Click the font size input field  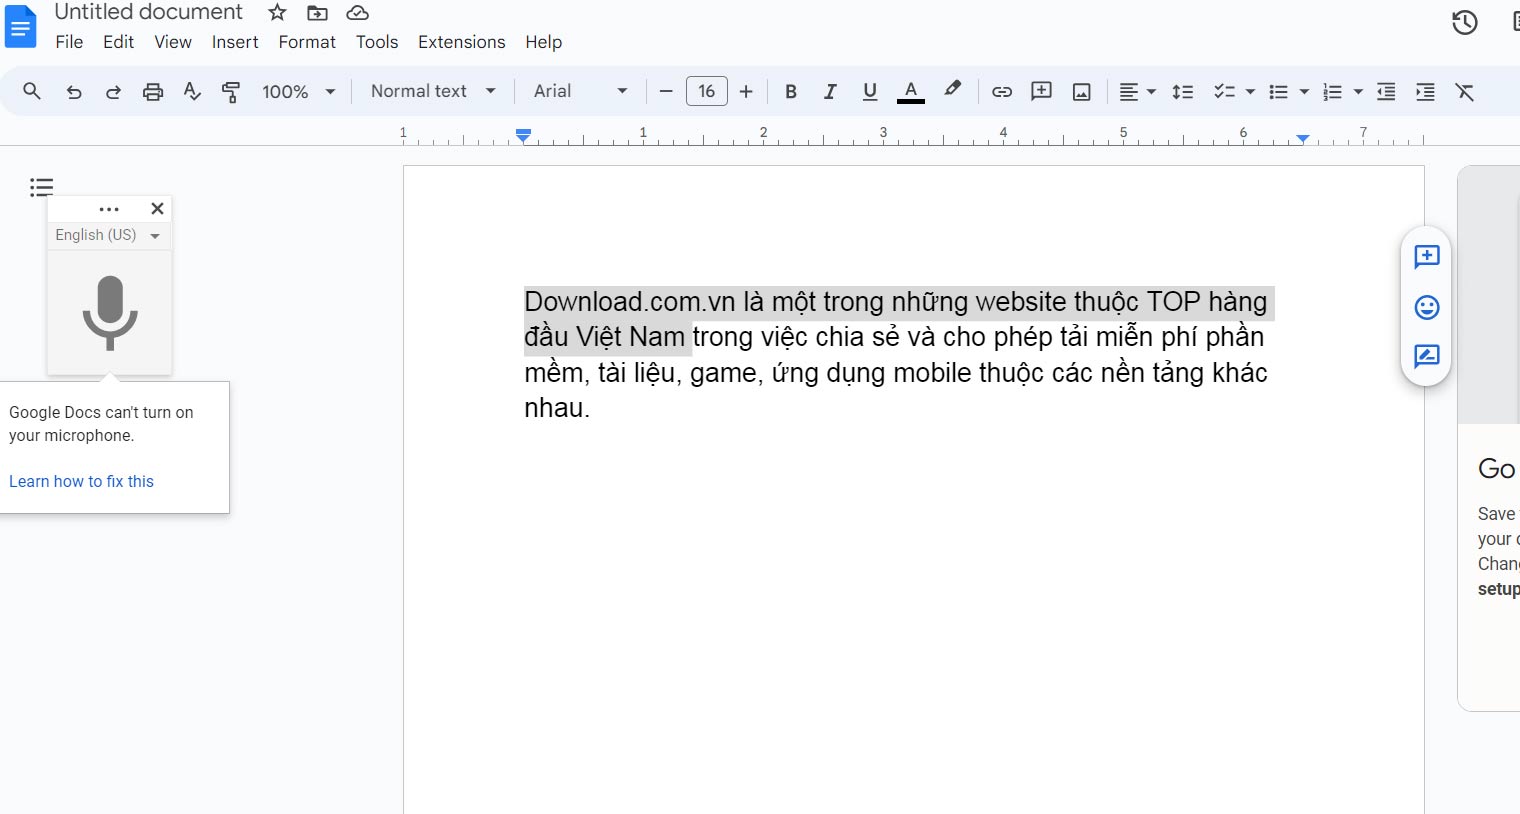pos(706,91)
